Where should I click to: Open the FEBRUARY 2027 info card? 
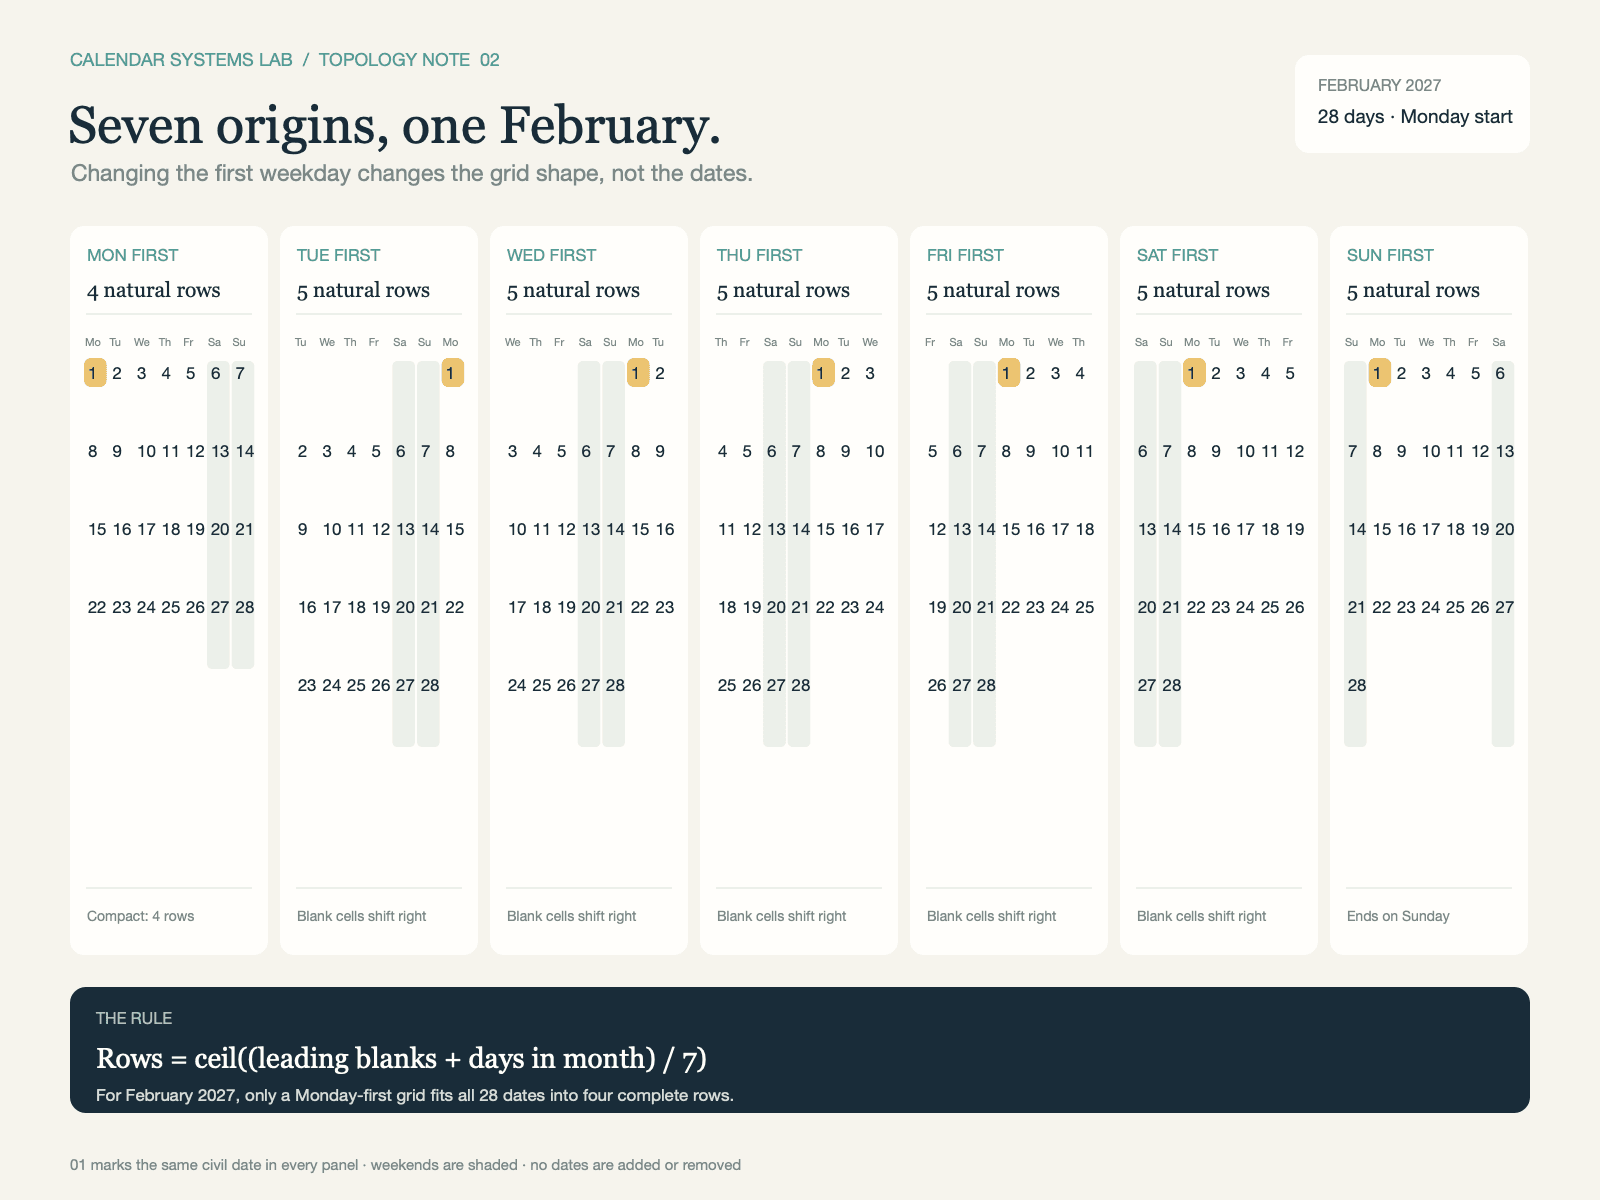pyautogui.click(x=1412, y=104)
